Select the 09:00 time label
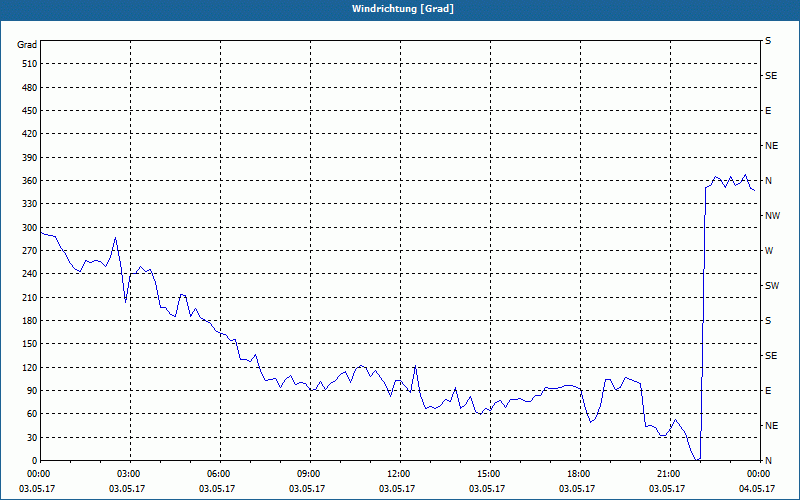The image size is (800, 500). 310,474
